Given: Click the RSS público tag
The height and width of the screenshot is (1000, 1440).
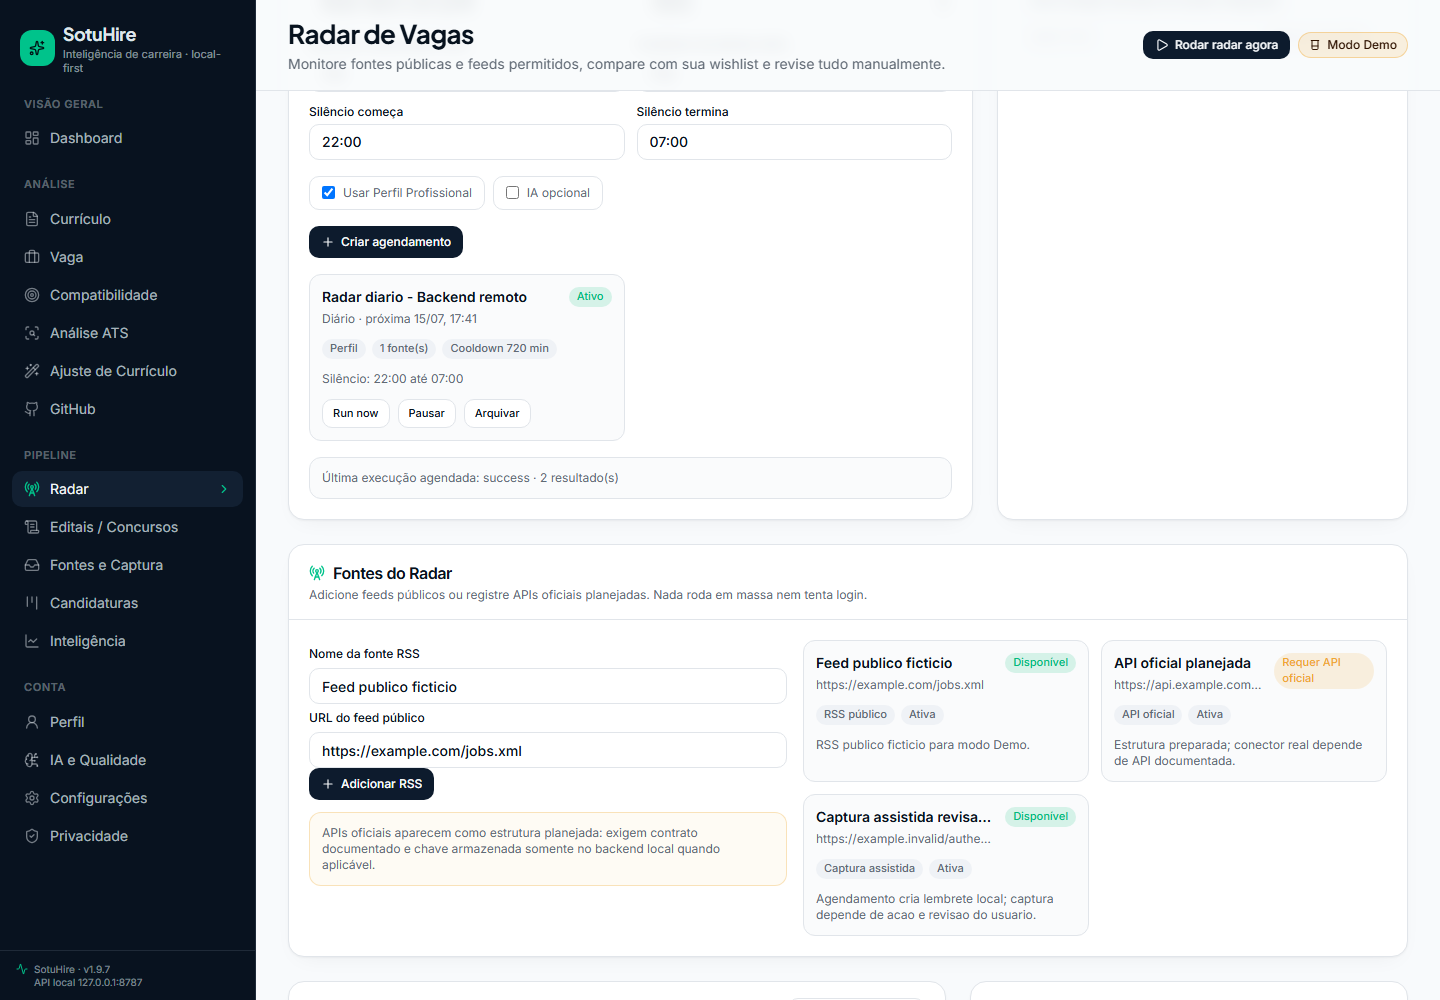Looking at the screenshot, I should [855, 714].
